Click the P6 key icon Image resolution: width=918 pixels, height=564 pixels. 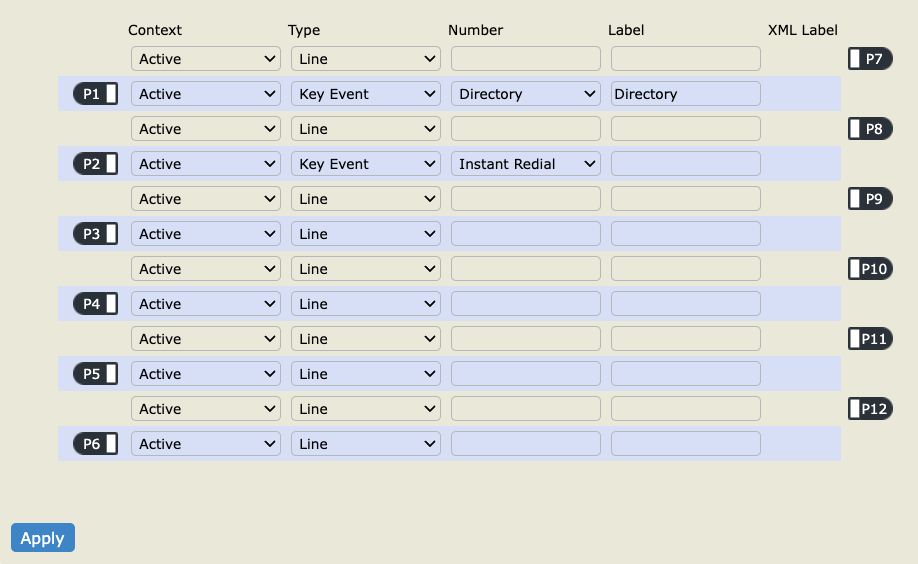[95, 444]
